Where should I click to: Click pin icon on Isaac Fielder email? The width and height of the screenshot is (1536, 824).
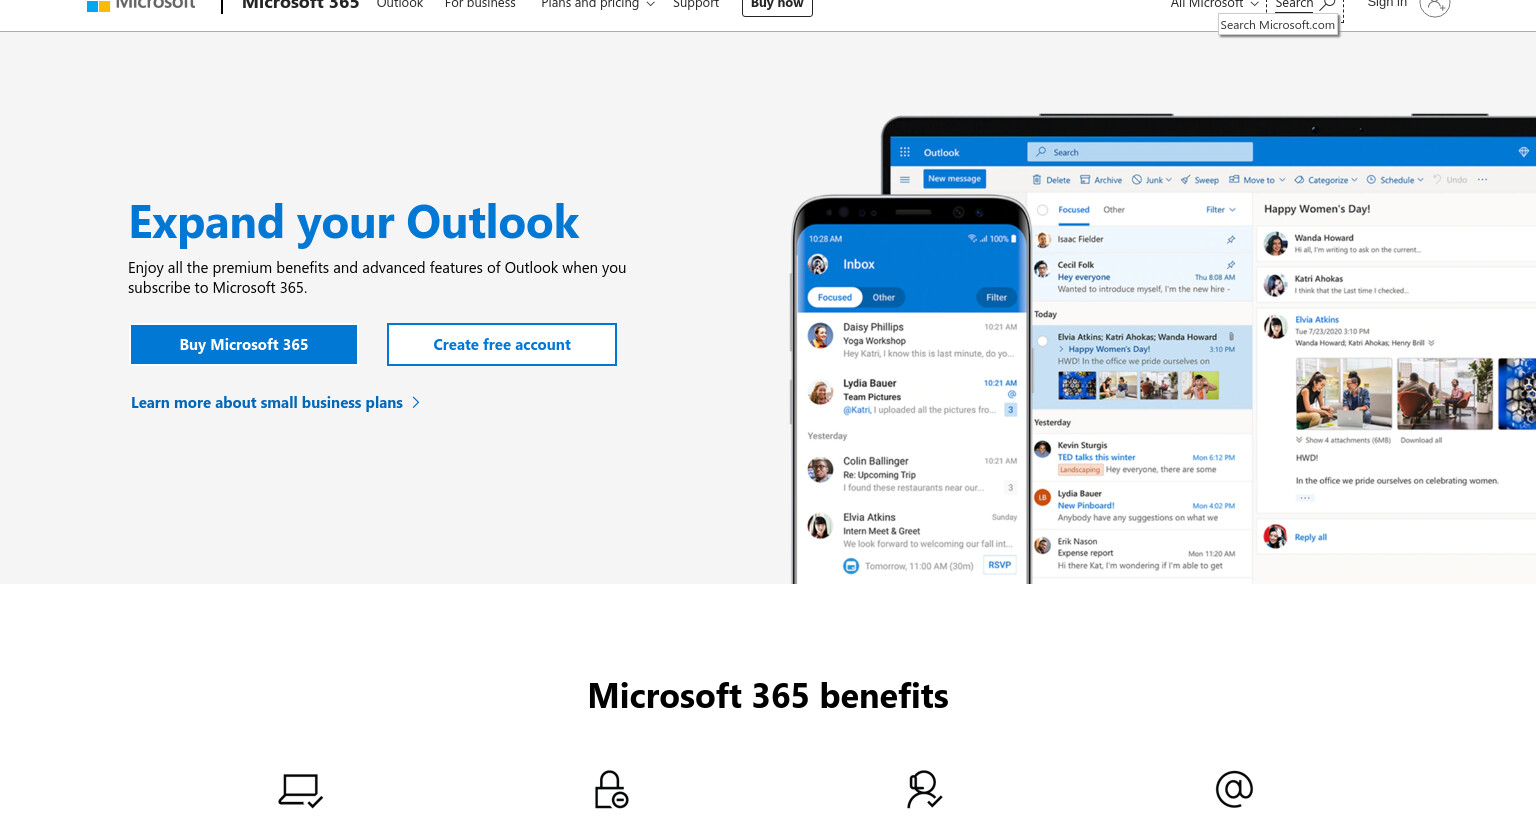(x=1231, y=240)
